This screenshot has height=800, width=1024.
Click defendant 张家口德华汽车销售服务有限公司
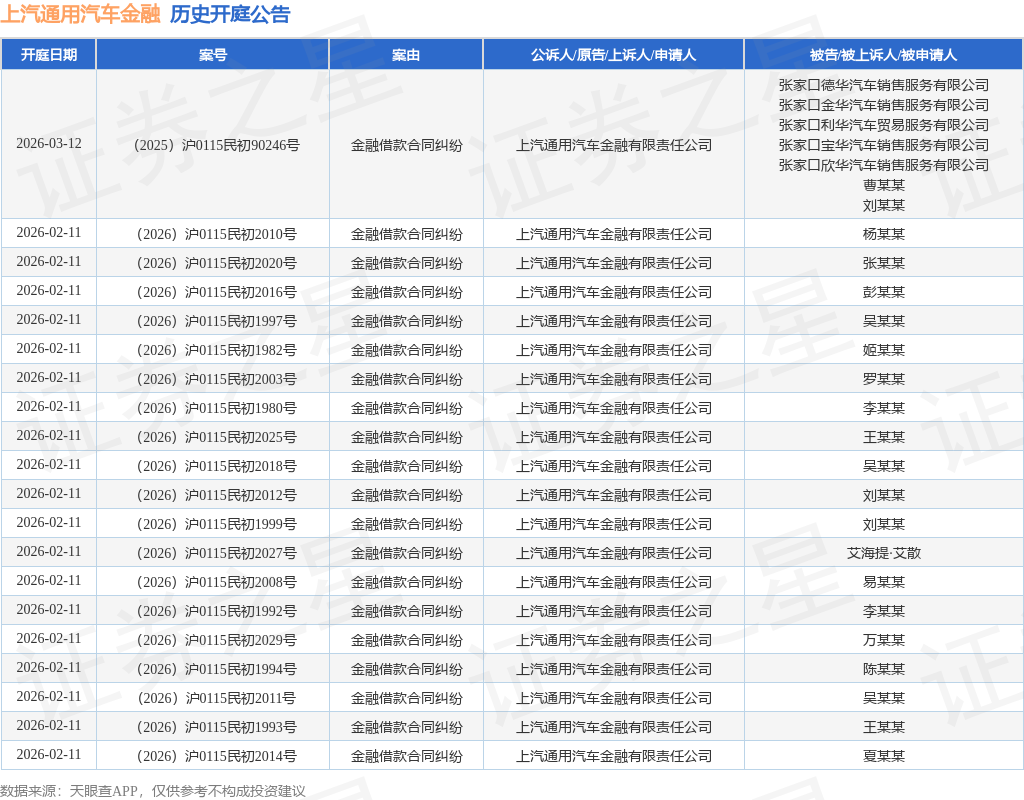pyautogui.click(x=883, y=85)
